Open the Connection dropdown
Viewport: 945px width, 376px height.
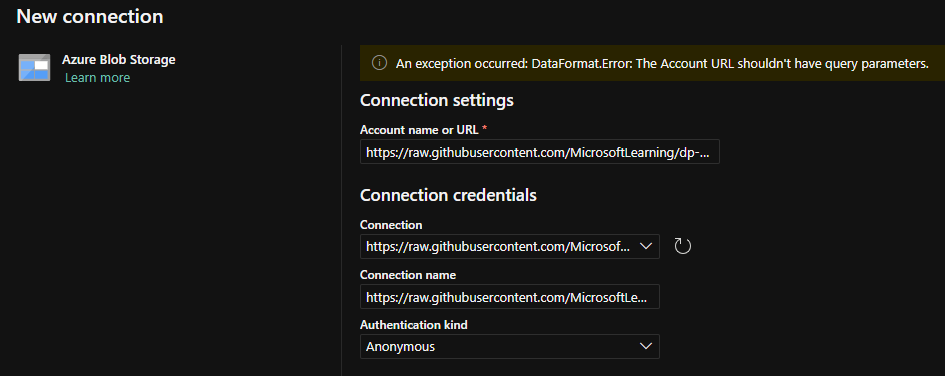click(x=510, y=246)
